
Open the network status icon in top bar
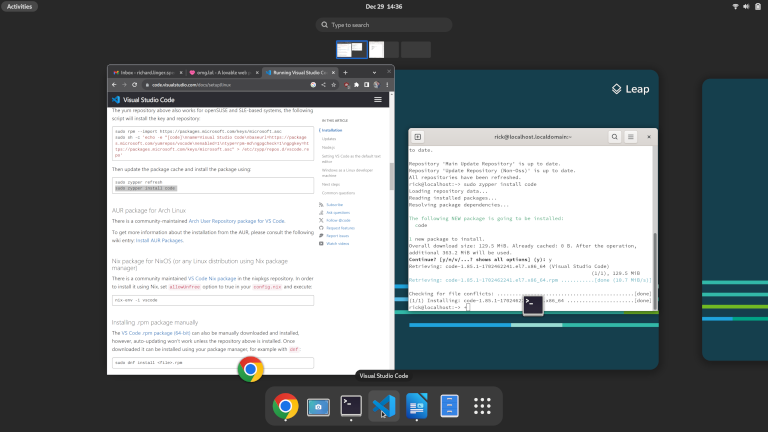[735, 6]
